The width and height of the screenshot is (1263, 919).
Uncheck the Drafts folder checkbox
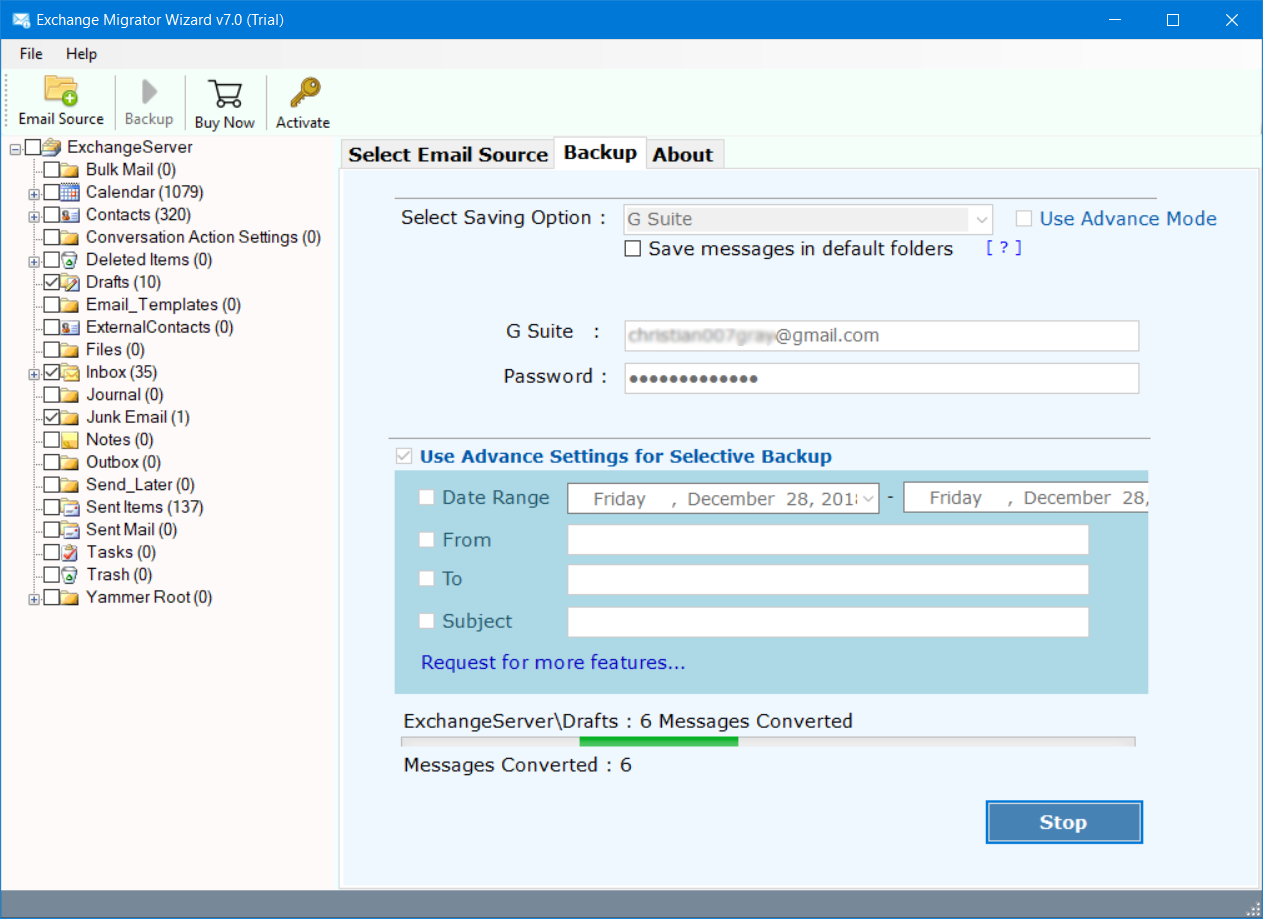pos(51,282)
